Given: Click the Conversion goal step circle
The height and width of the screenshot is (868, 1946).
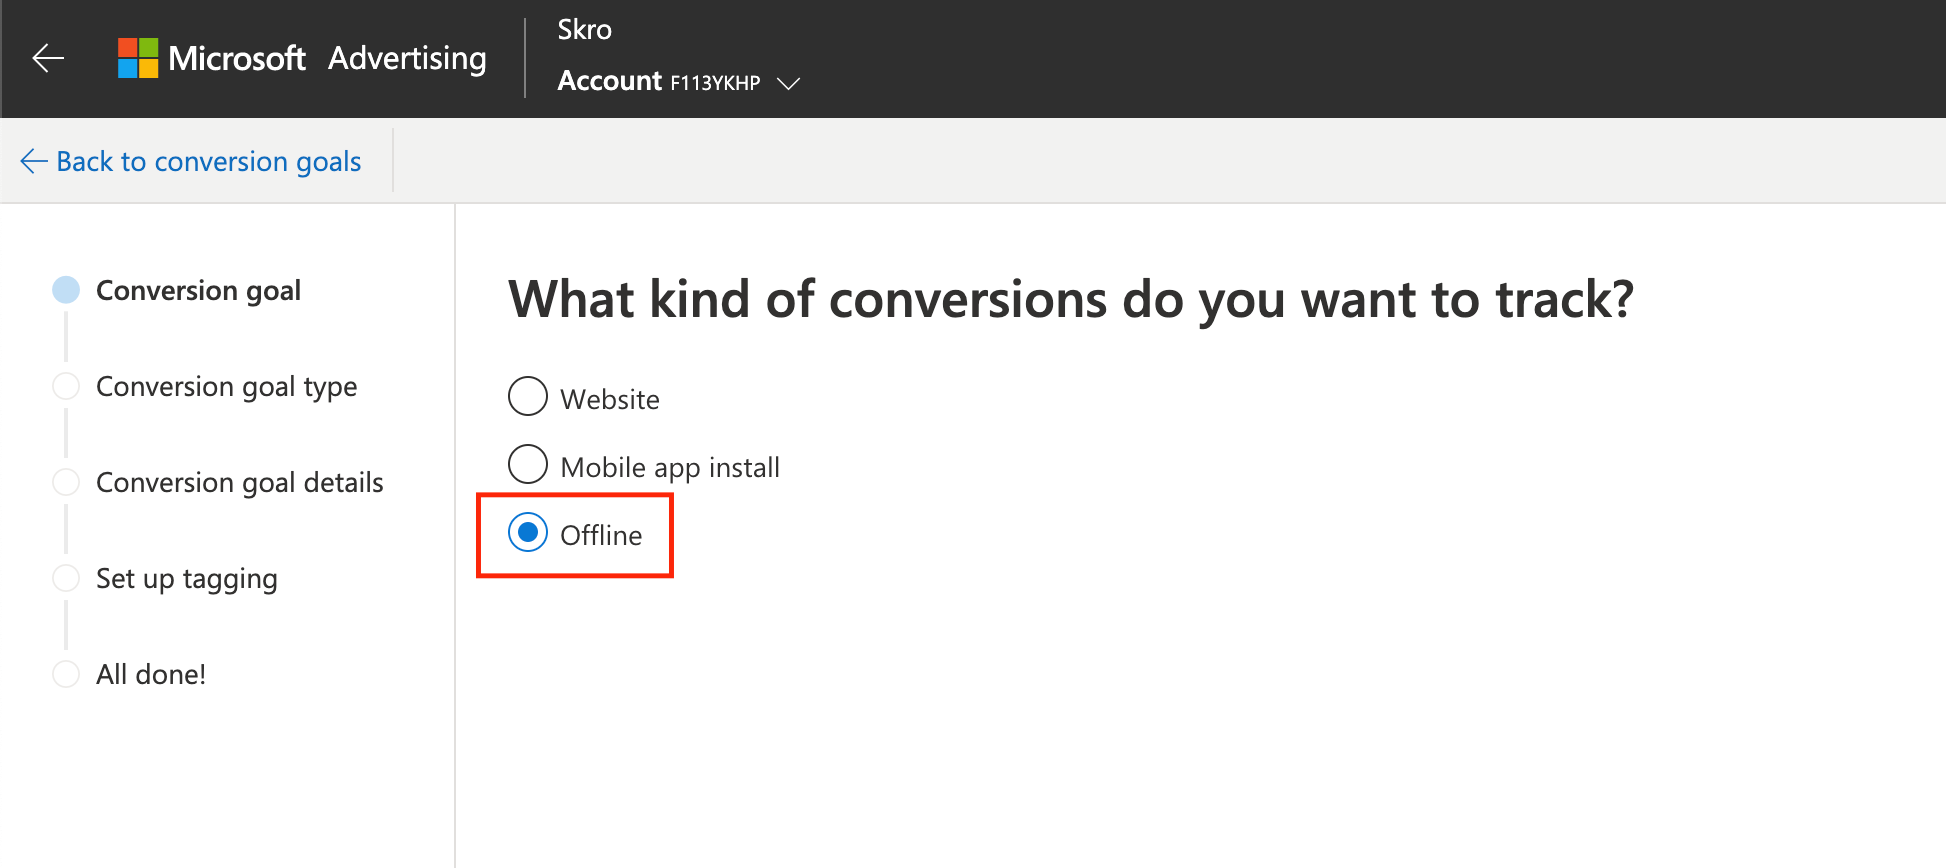Looking at the screenshot, I should (x=66, y=290).
